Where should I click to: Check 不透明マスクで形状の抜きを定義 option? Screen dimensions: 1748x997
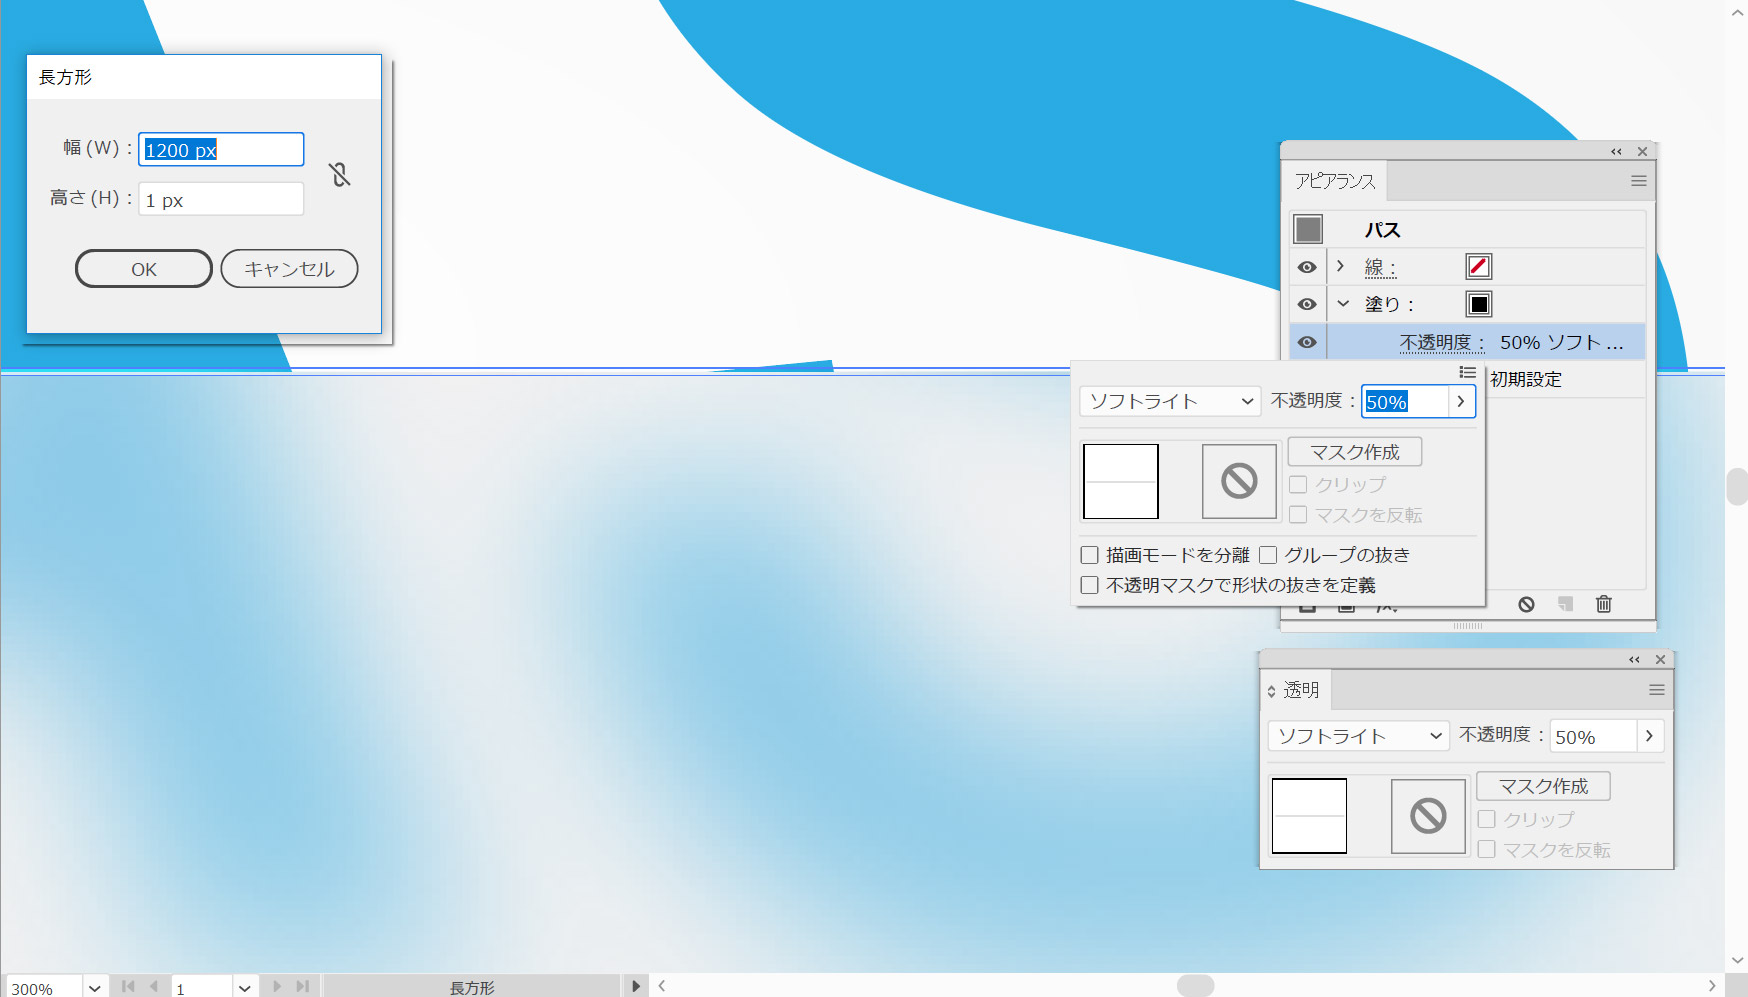[x=1090, y=585]
